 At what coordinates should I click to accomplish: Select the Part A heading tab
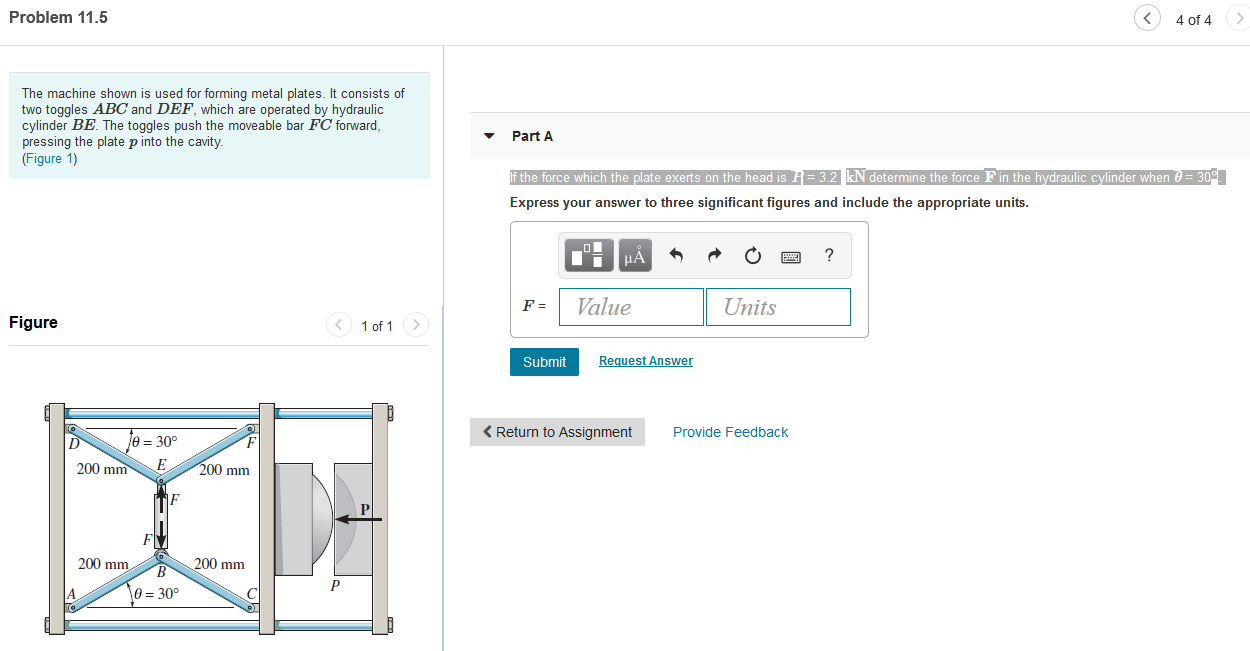click(531, 135)
